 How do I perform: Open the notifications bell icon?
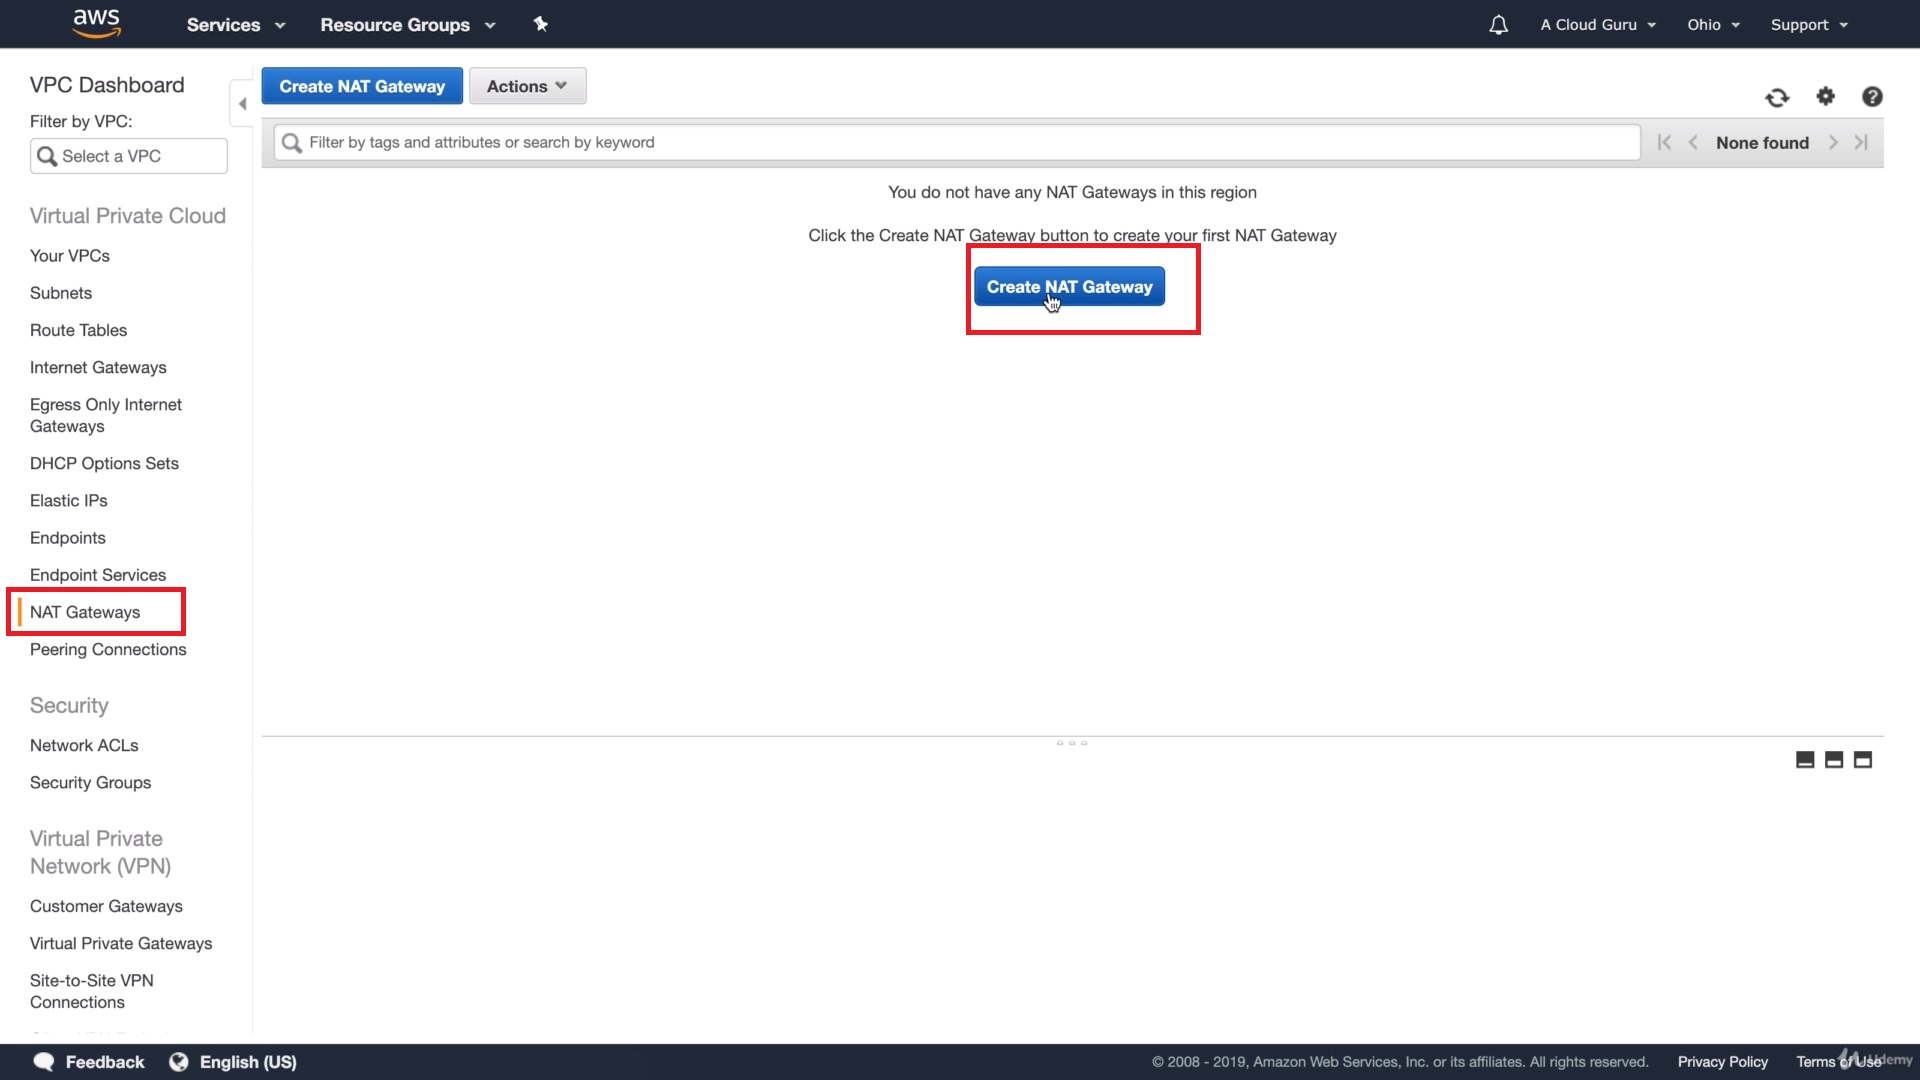(x=1498, y=25)
